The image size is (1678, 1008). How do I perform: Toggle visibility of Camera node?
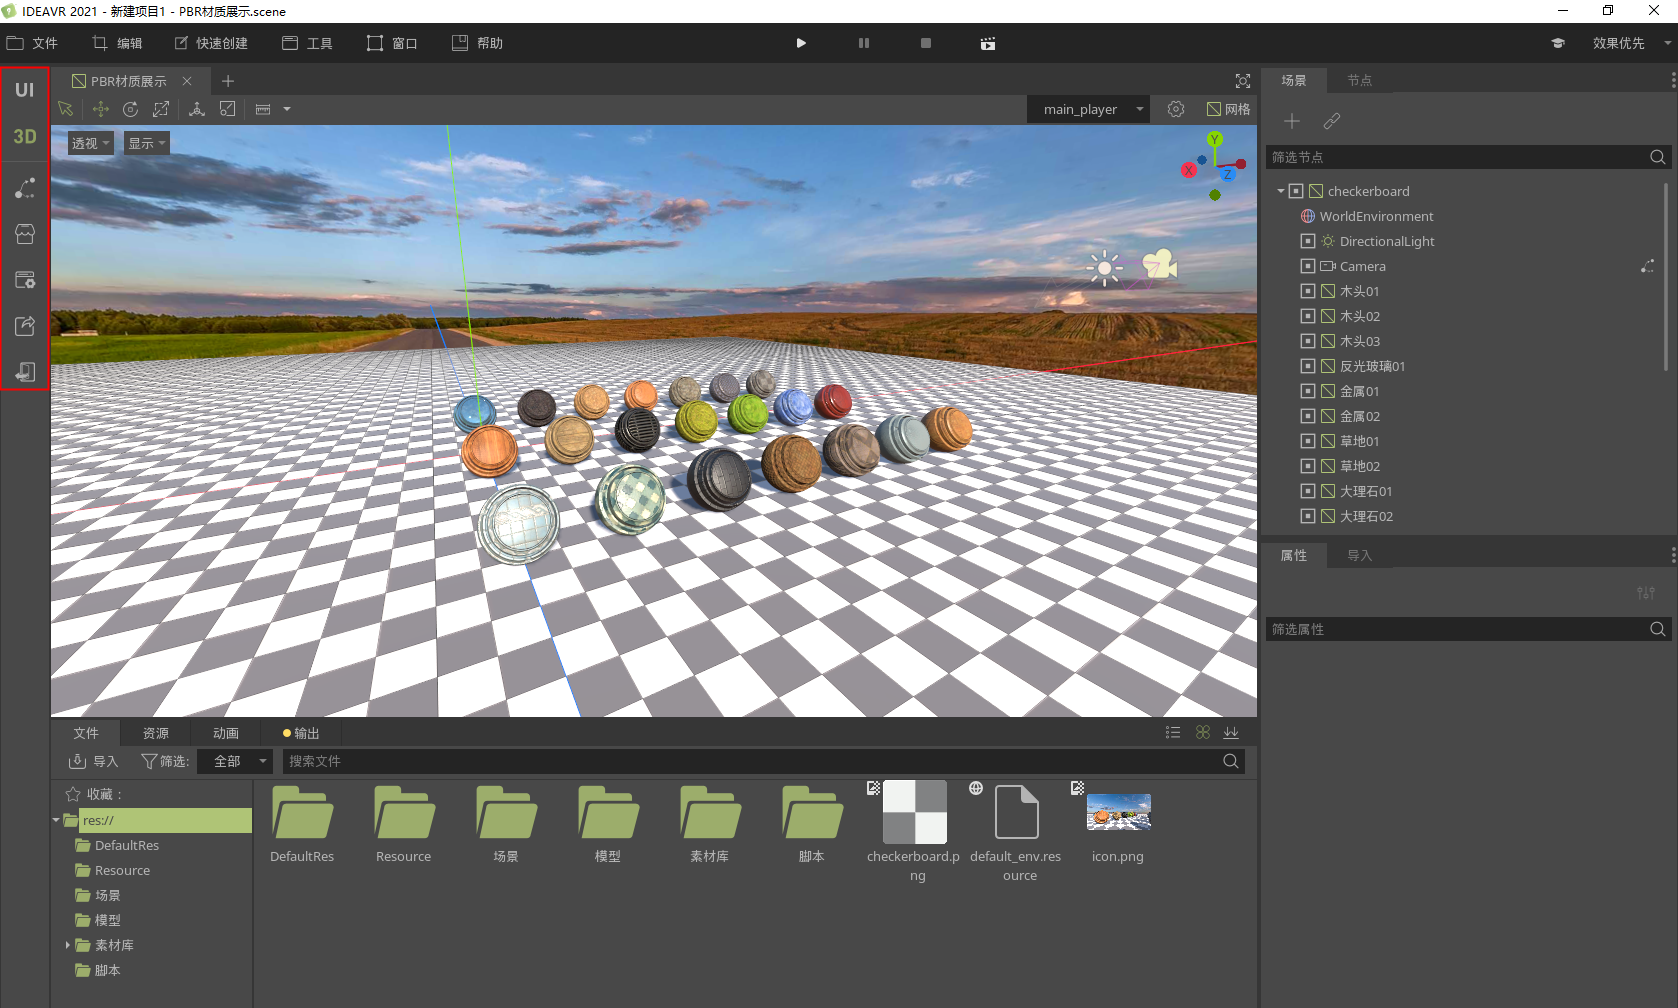pyautogui.click(x=1308, y=266)
